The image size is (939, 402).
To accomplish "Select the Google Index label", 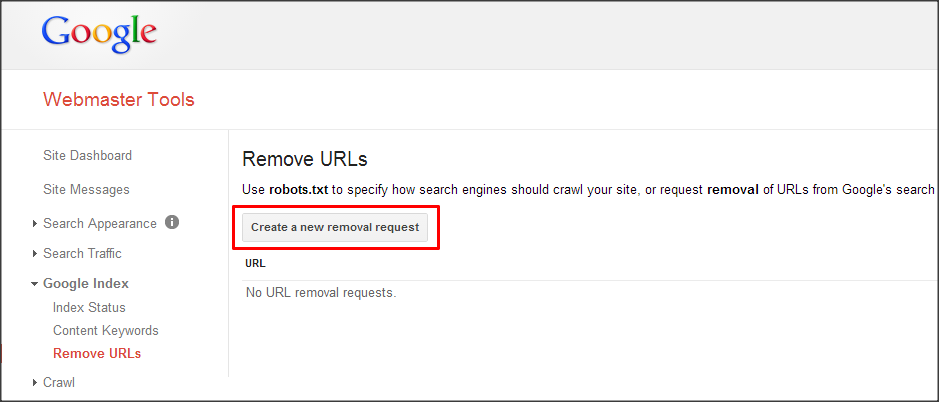I will pos(86,283).
